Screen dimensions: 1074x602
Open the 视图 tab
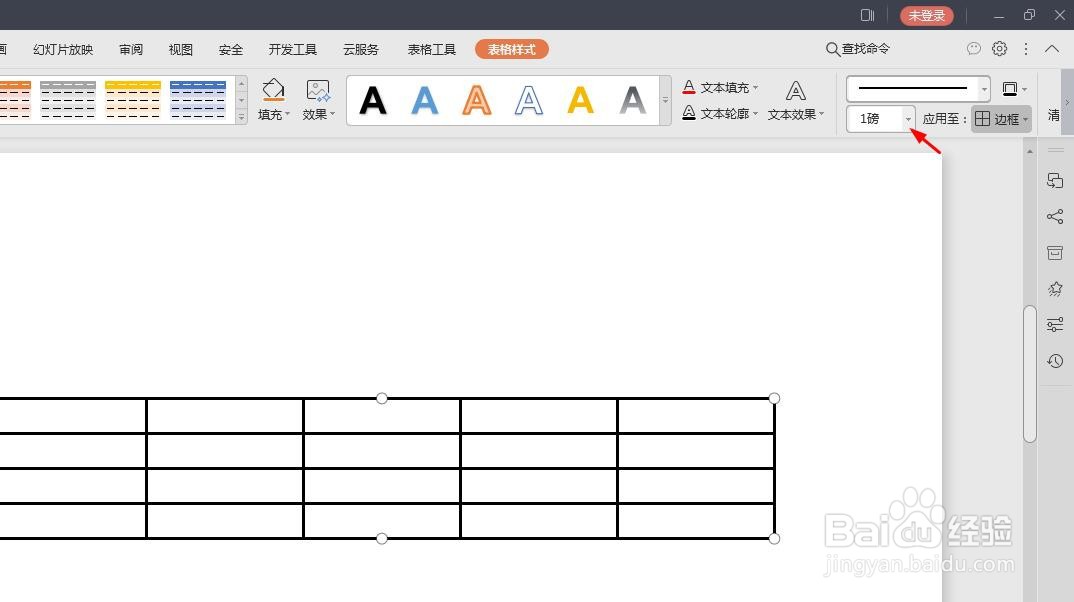(181, 49)
